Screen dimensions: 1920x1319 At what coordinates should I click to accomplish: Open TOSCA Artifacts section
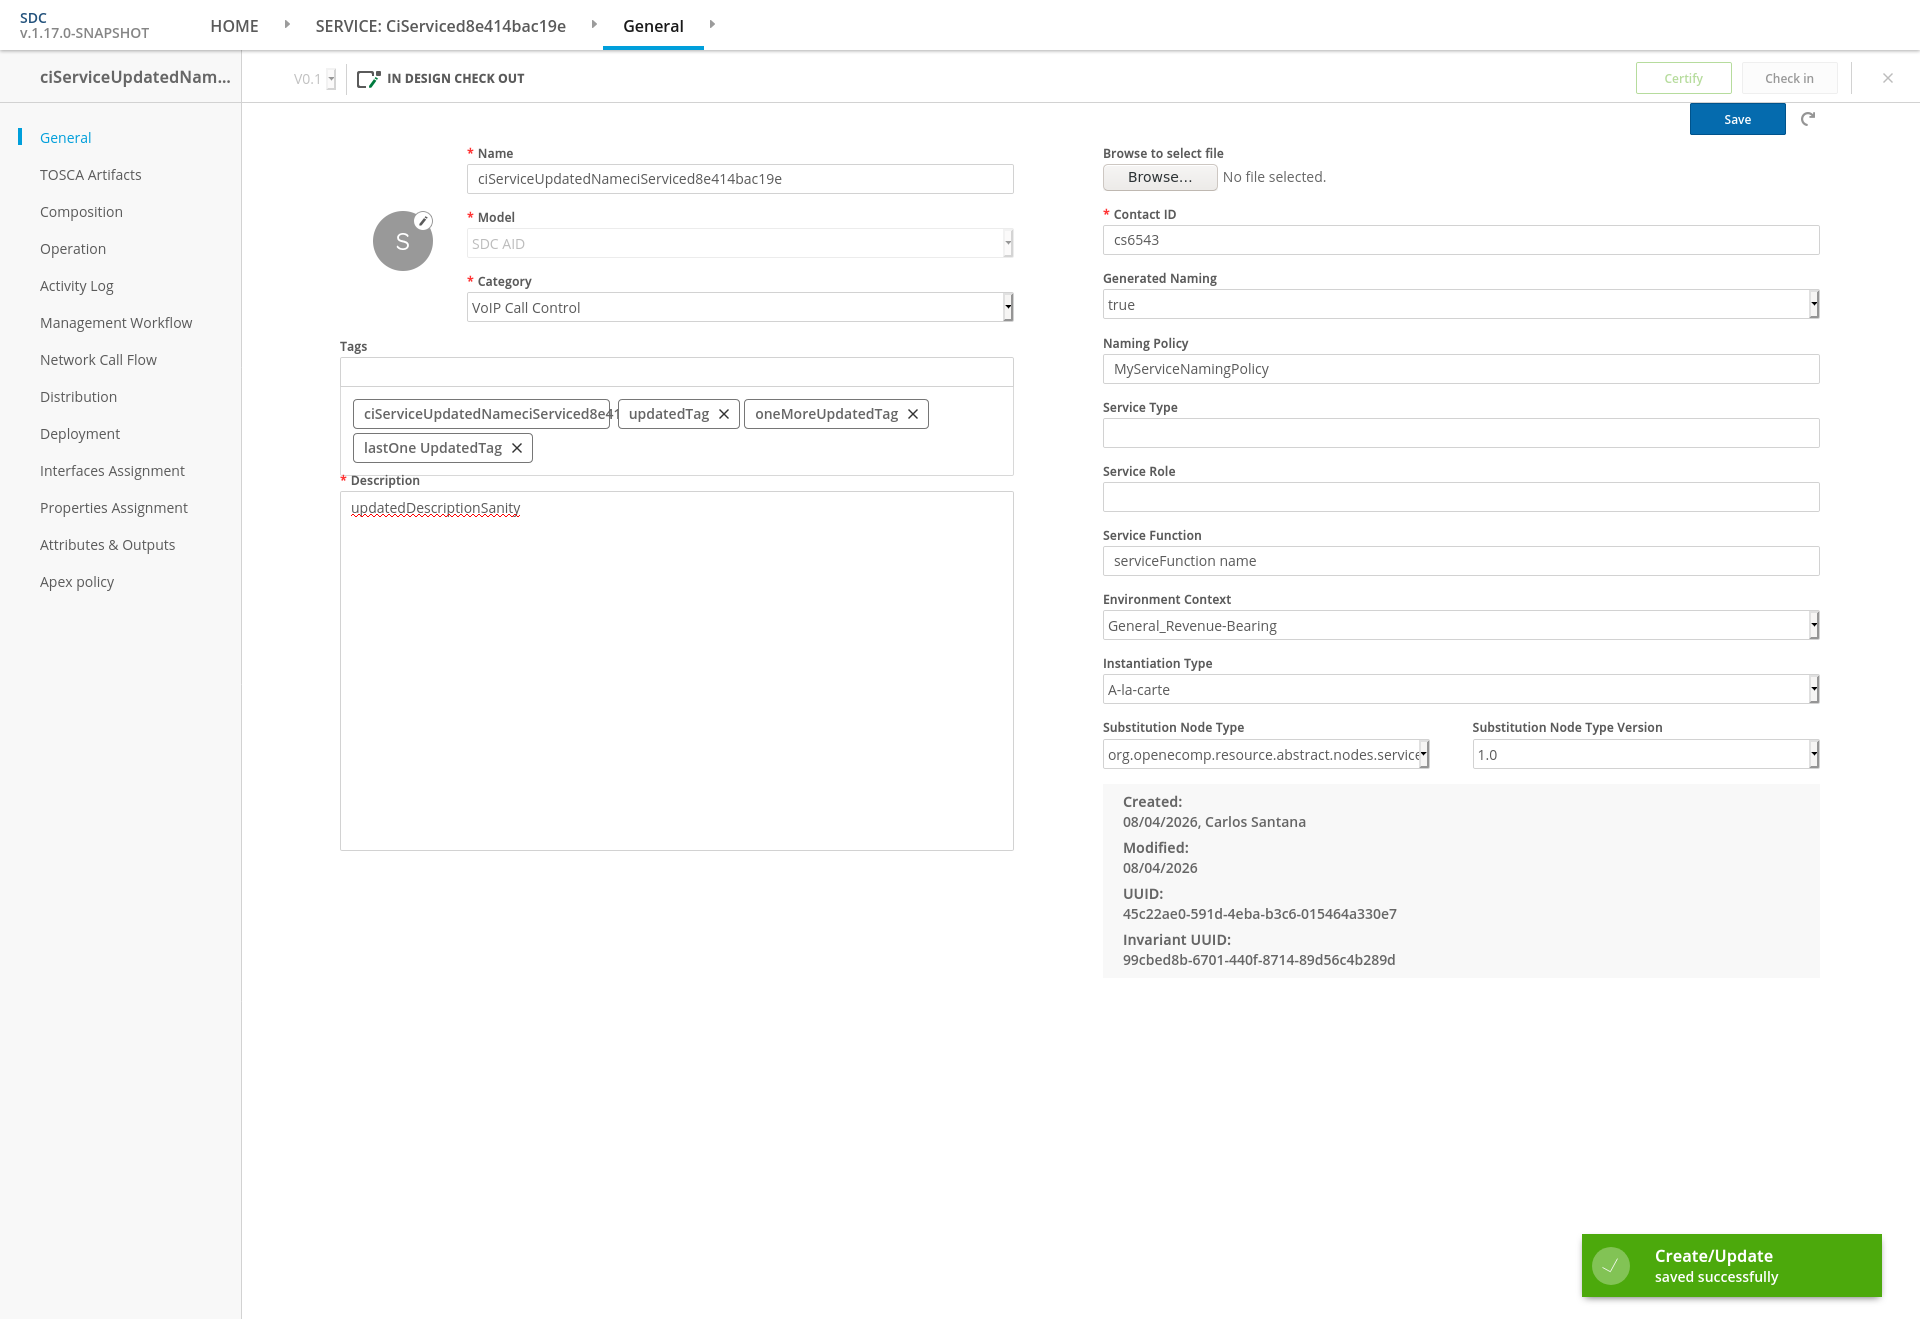(x=91, y=175)
